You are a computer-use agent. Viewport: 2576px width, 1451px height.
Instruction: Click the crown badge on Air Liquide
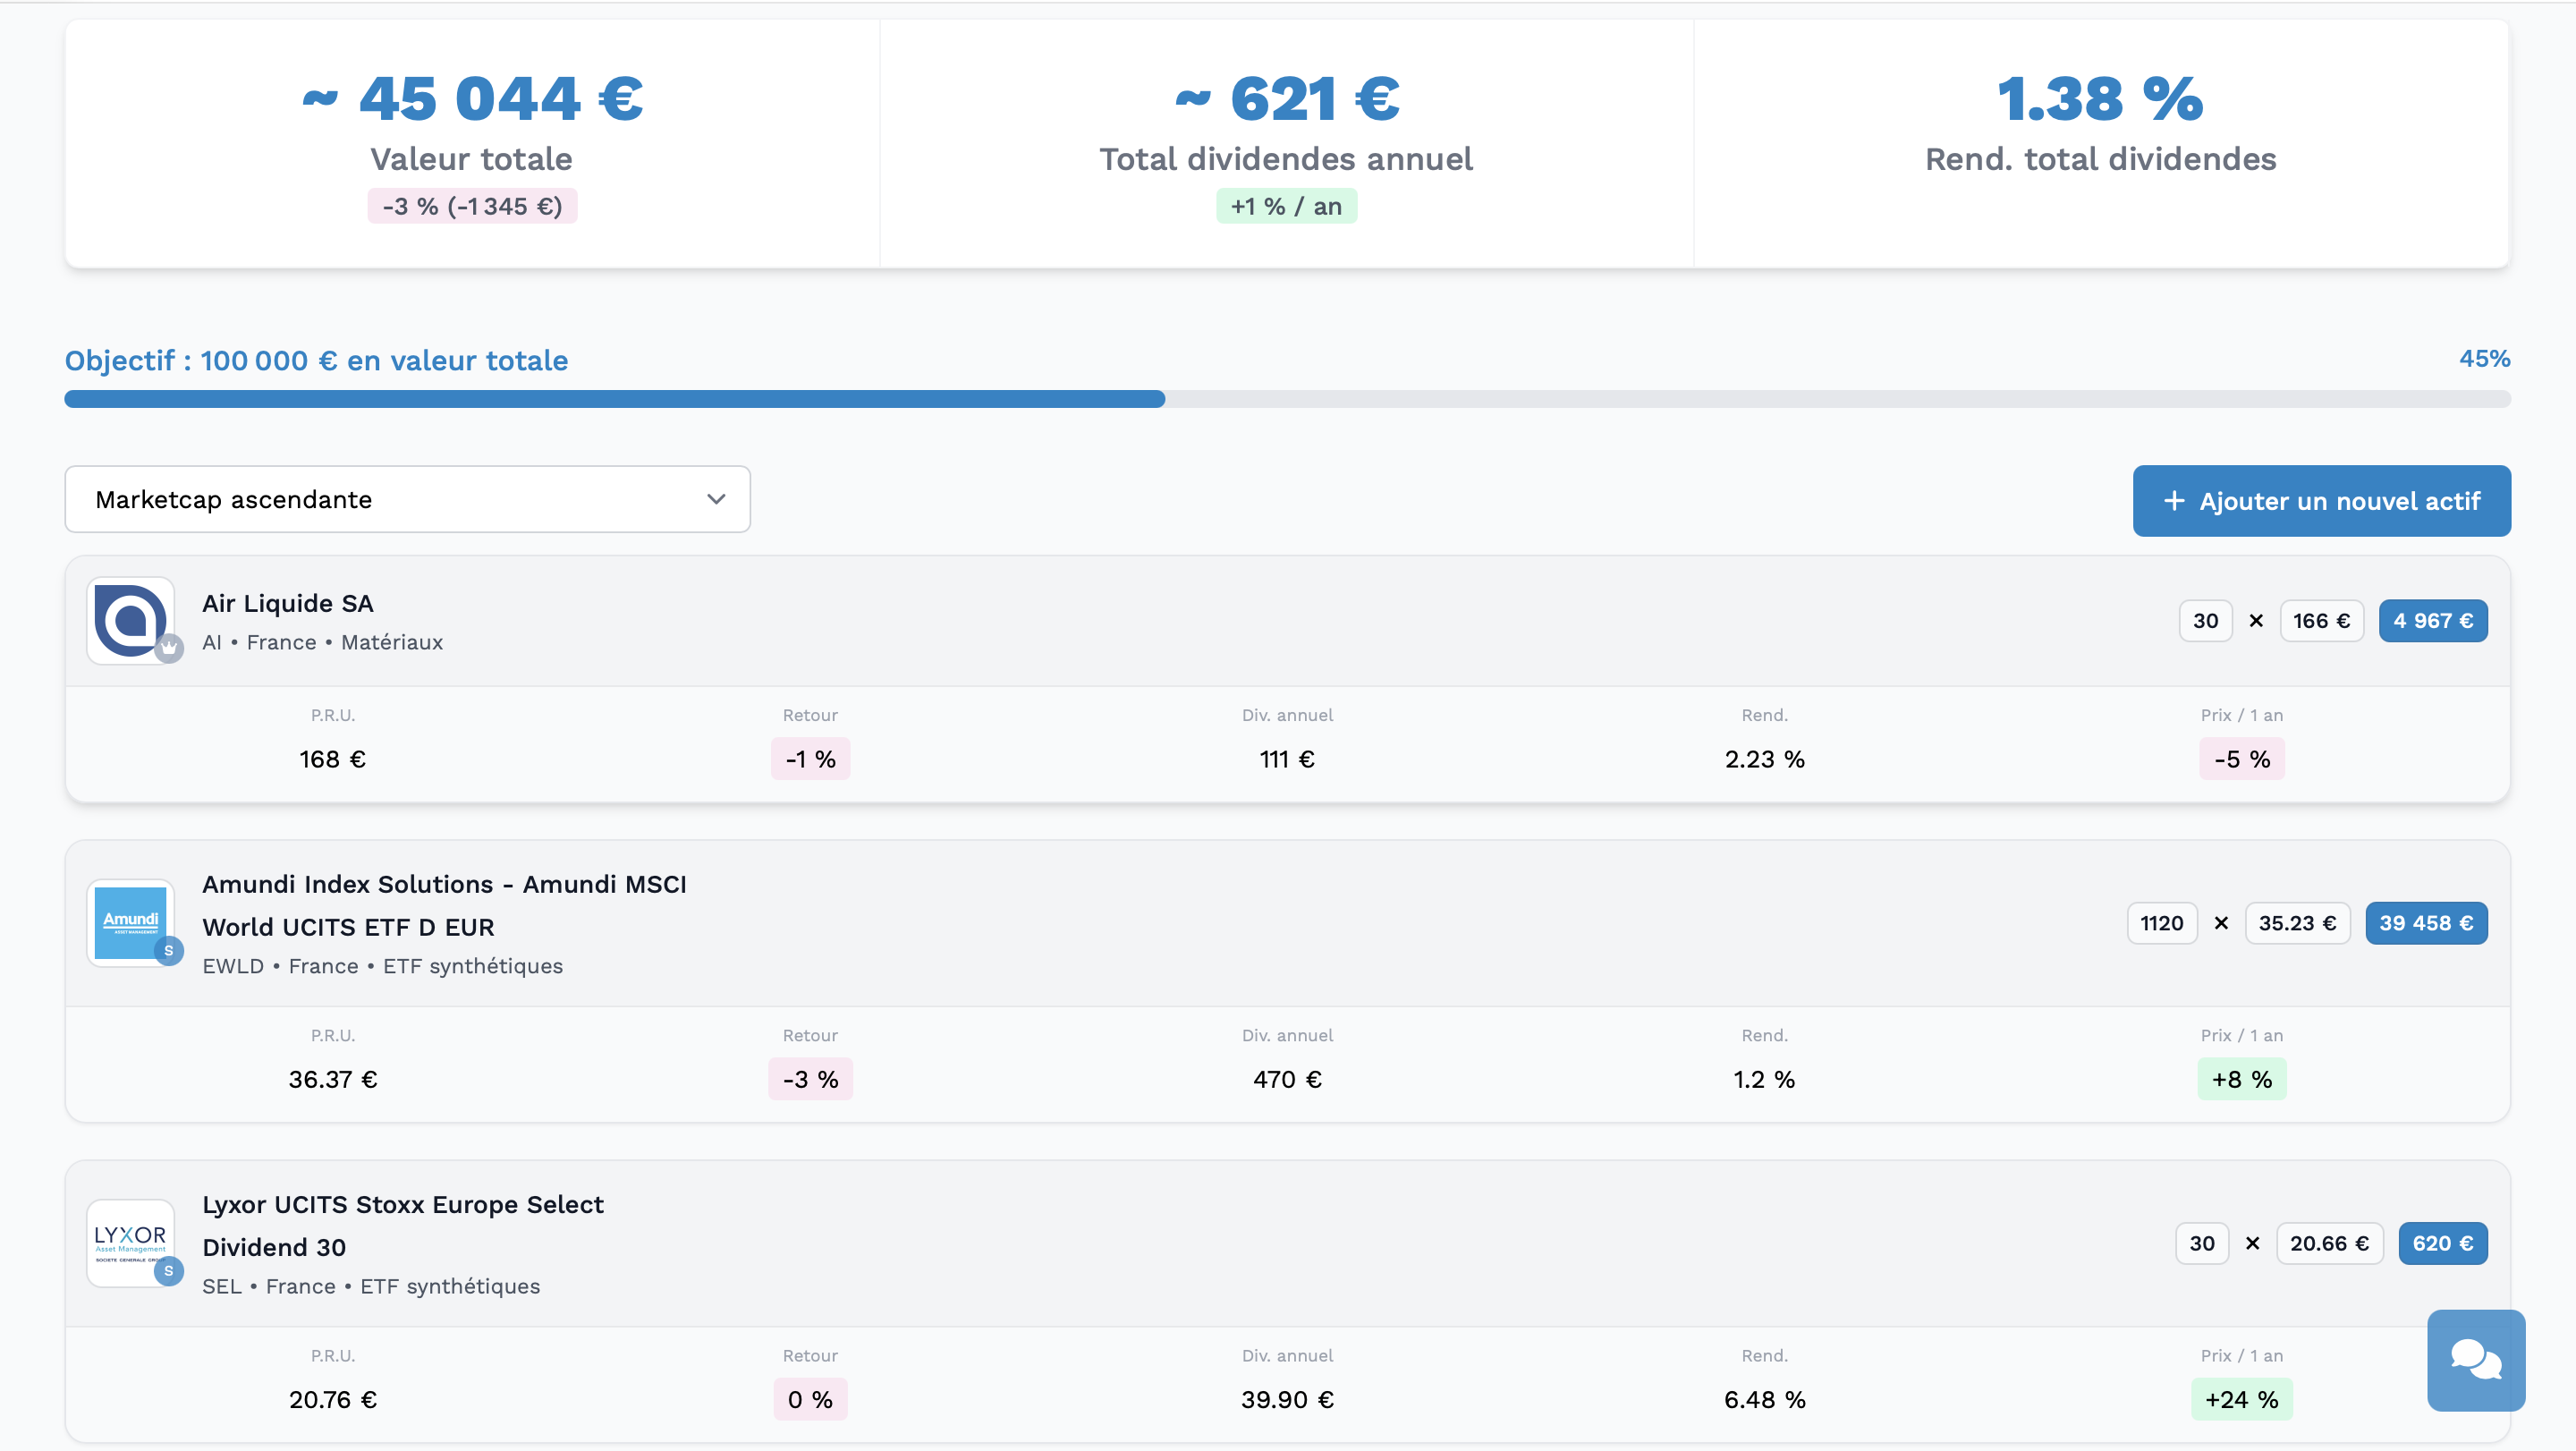coord(169,649)
